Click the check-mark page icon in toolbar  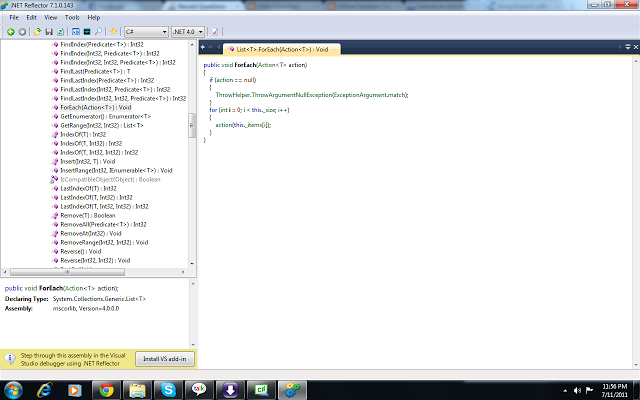[x=215, y=31]
